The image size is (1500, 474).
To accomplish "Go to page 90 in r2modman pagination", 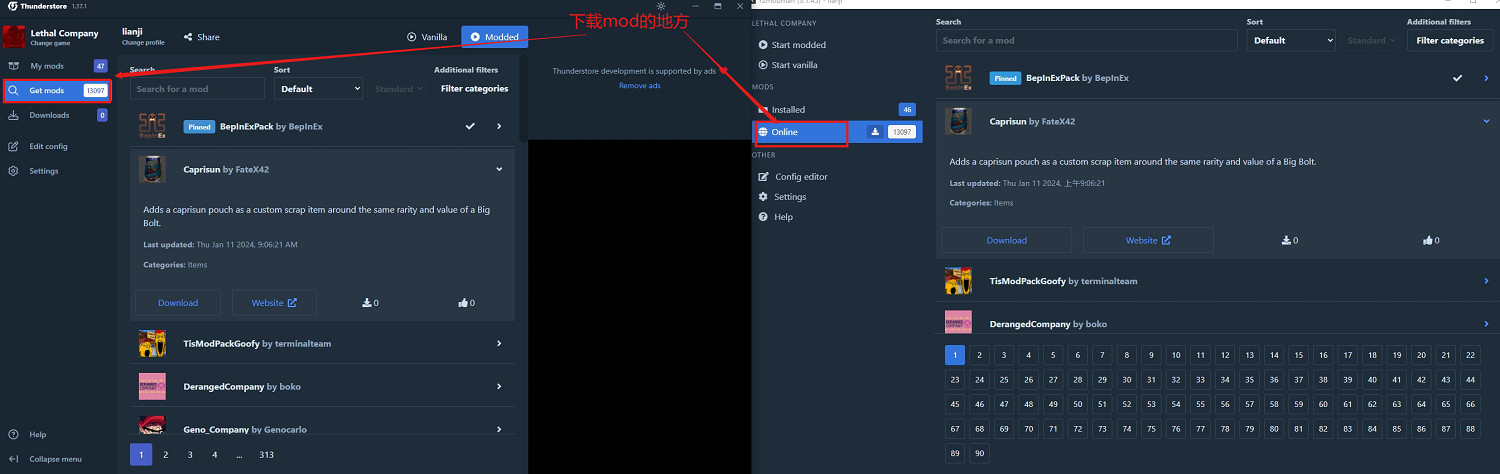I will point(979,453).
